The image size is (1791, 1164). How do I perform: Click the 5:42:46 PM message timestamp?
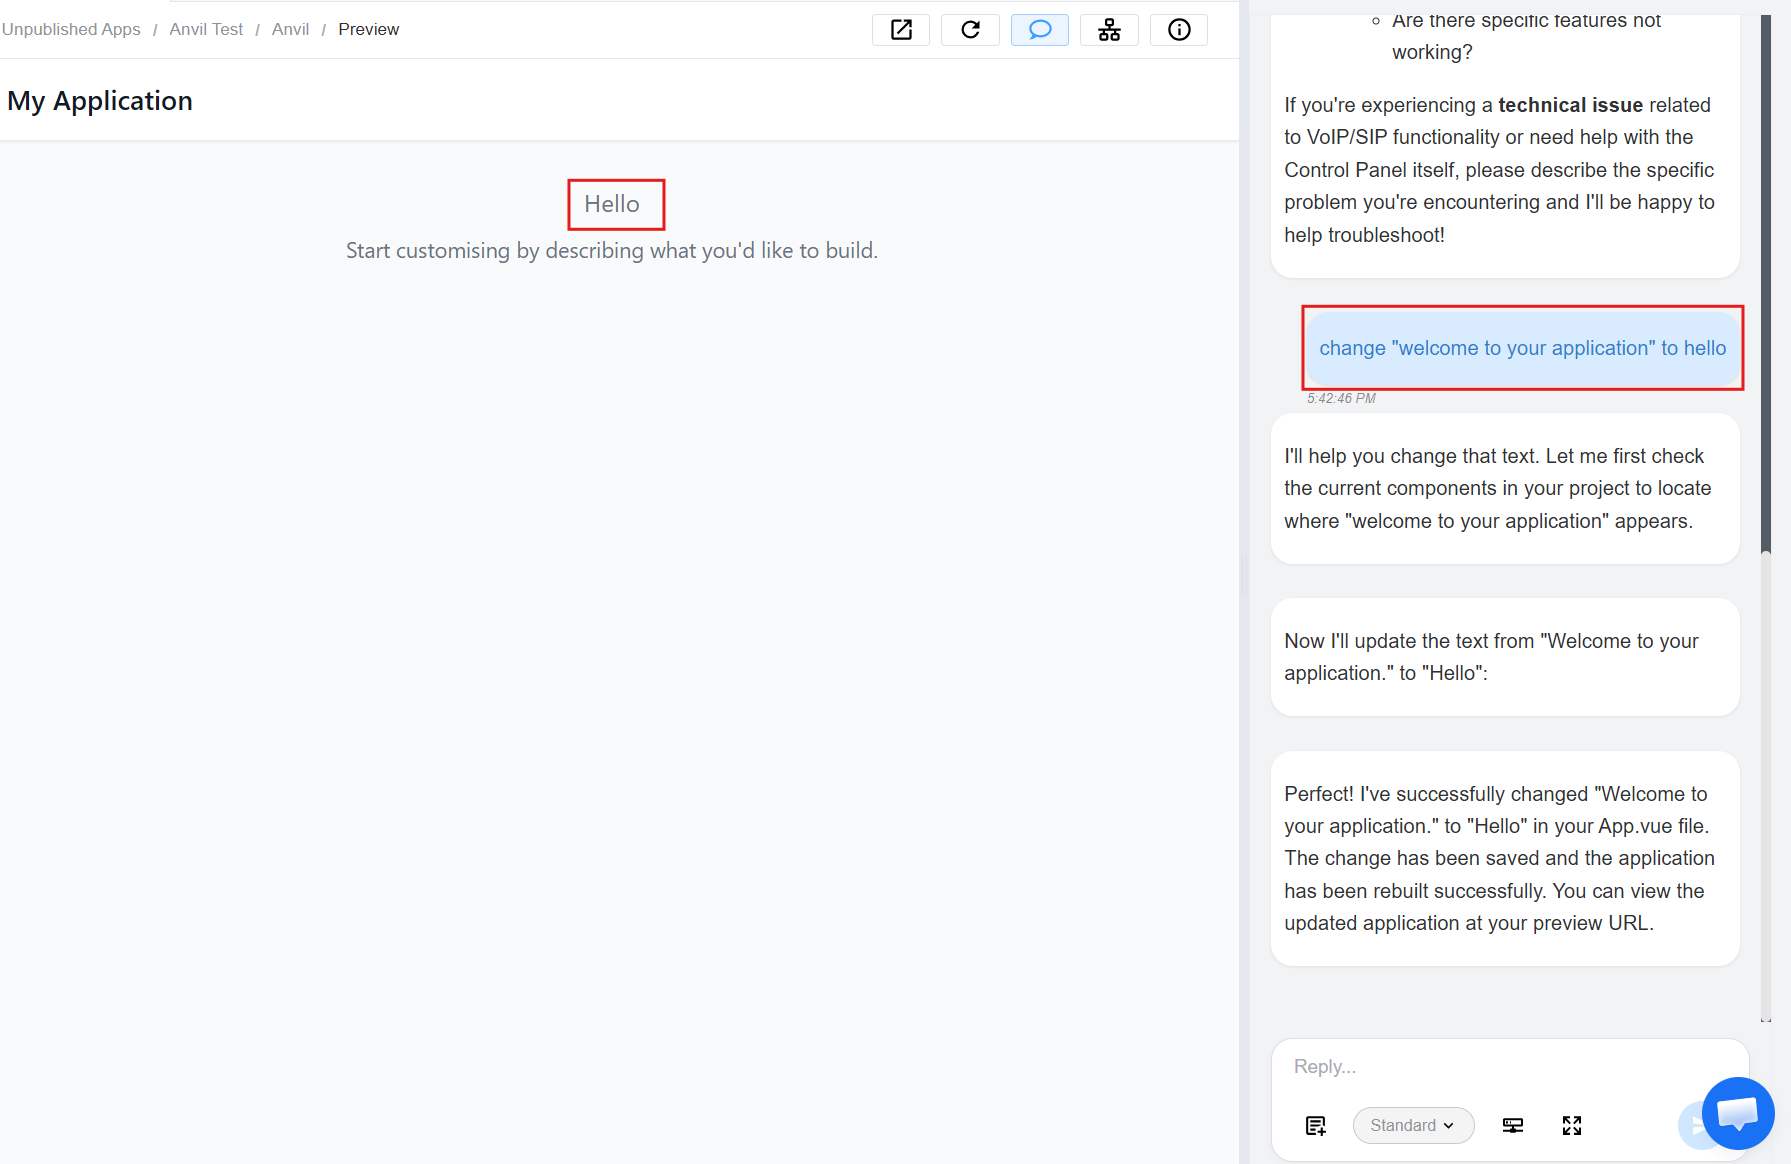1341,399
